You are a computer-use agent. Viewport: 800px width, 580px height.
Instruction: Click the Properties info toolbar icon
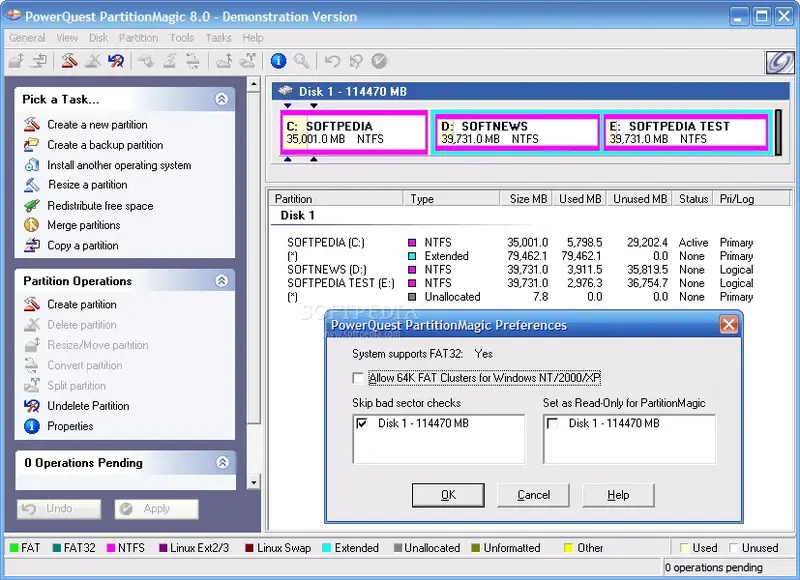tap(278, 61)
